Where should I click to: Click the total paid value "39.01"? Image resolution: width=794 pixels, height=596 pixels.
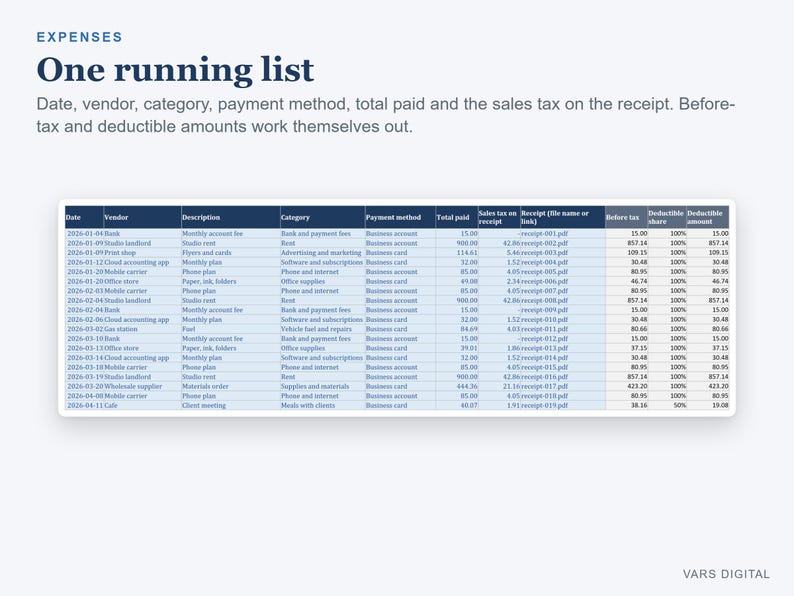(457, 348)
